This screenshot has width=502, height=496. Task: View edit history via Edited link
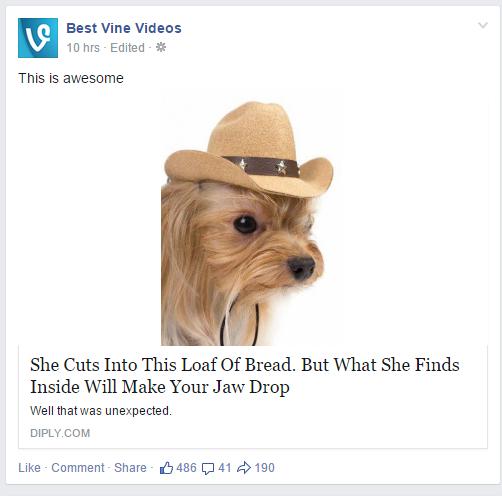(x=127, y=48)
